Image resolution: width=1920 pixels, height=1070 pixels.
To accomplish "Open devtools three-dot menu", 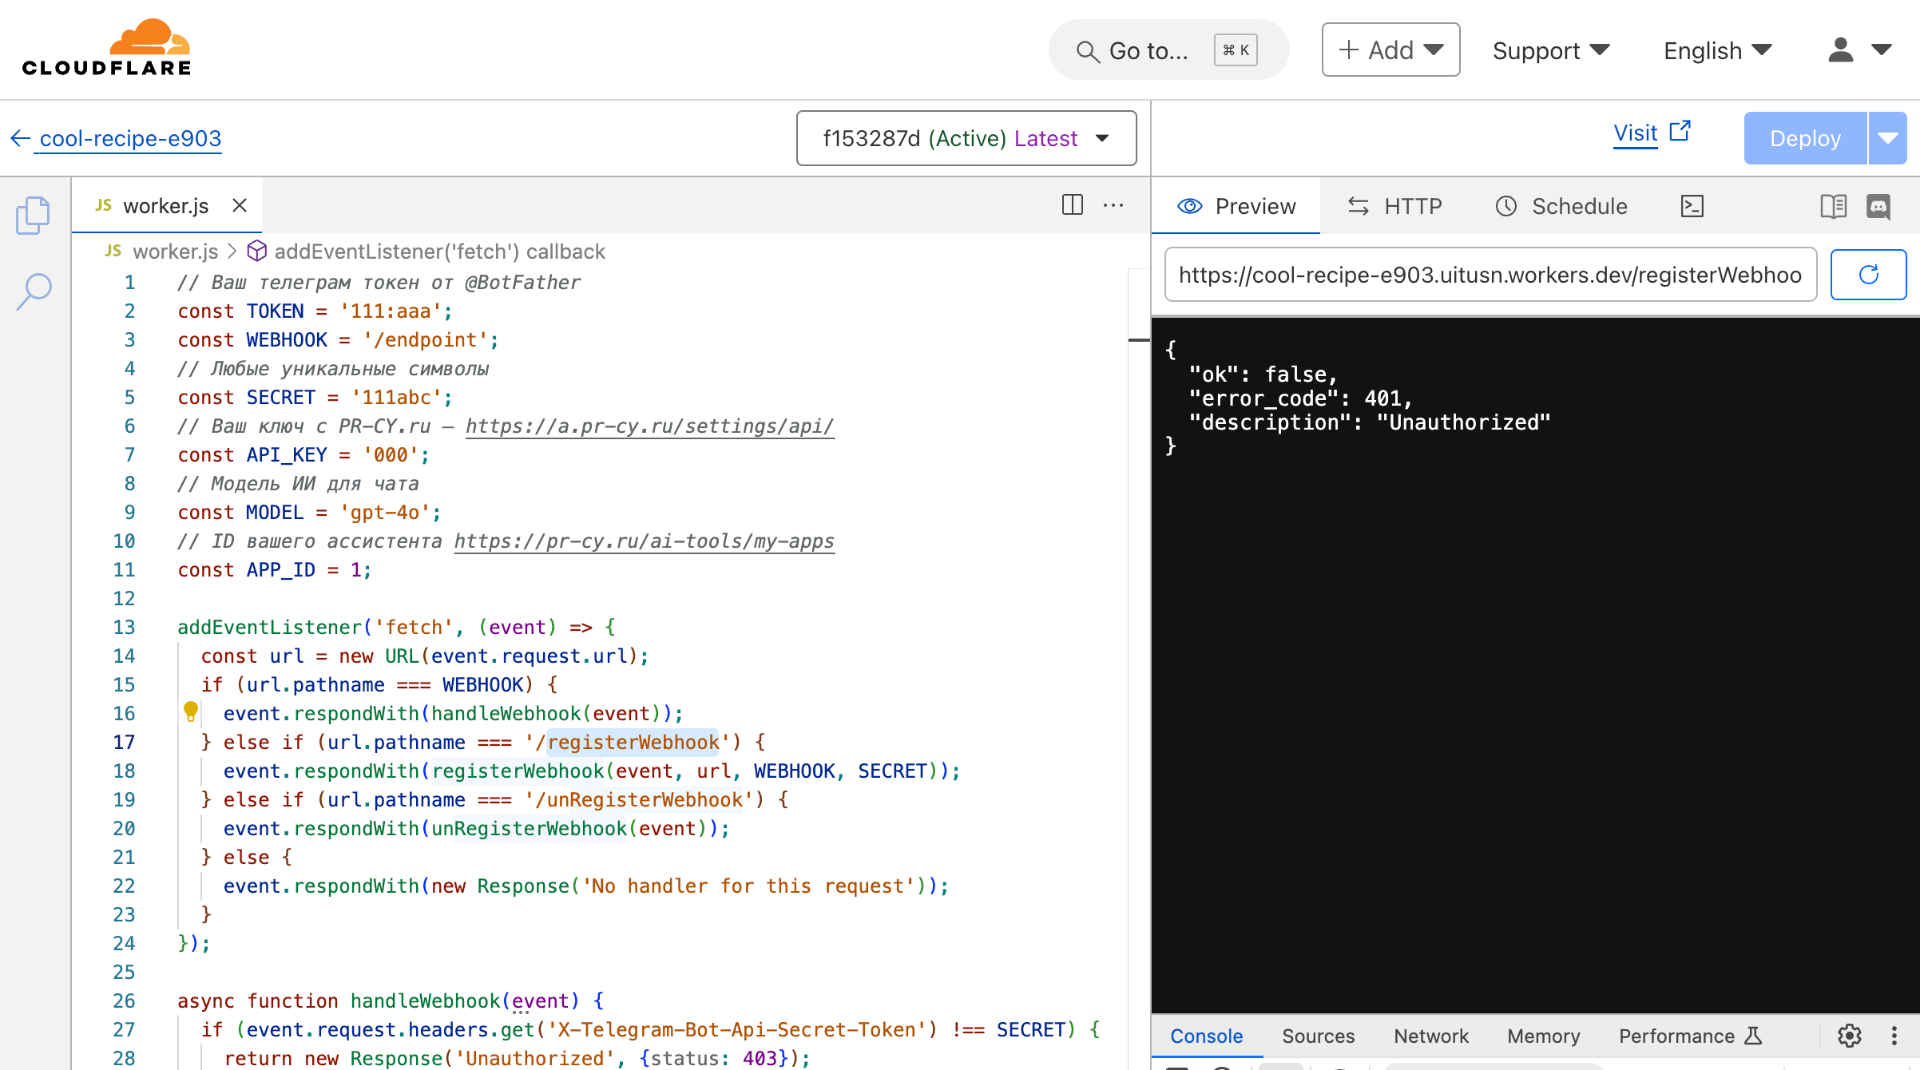I will 1894,1036.
